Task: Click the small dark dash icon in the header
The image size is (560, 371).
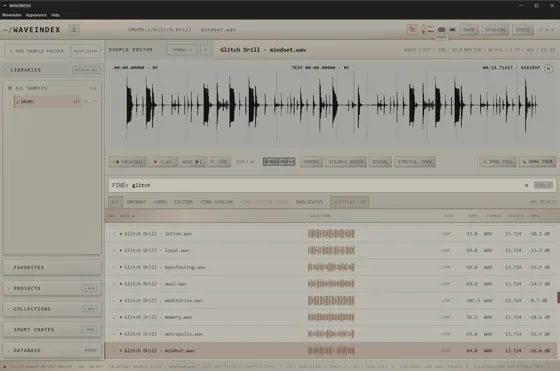Action: pyautogui.click(x=452, y=30)
